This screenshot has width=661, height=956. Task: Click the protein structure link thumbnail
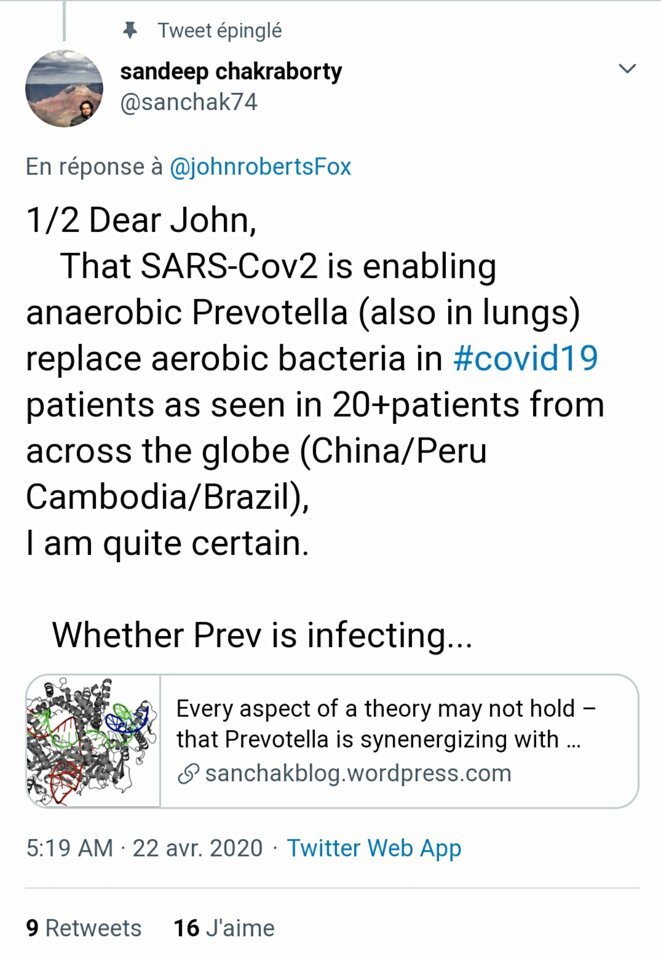pos(93,741)
